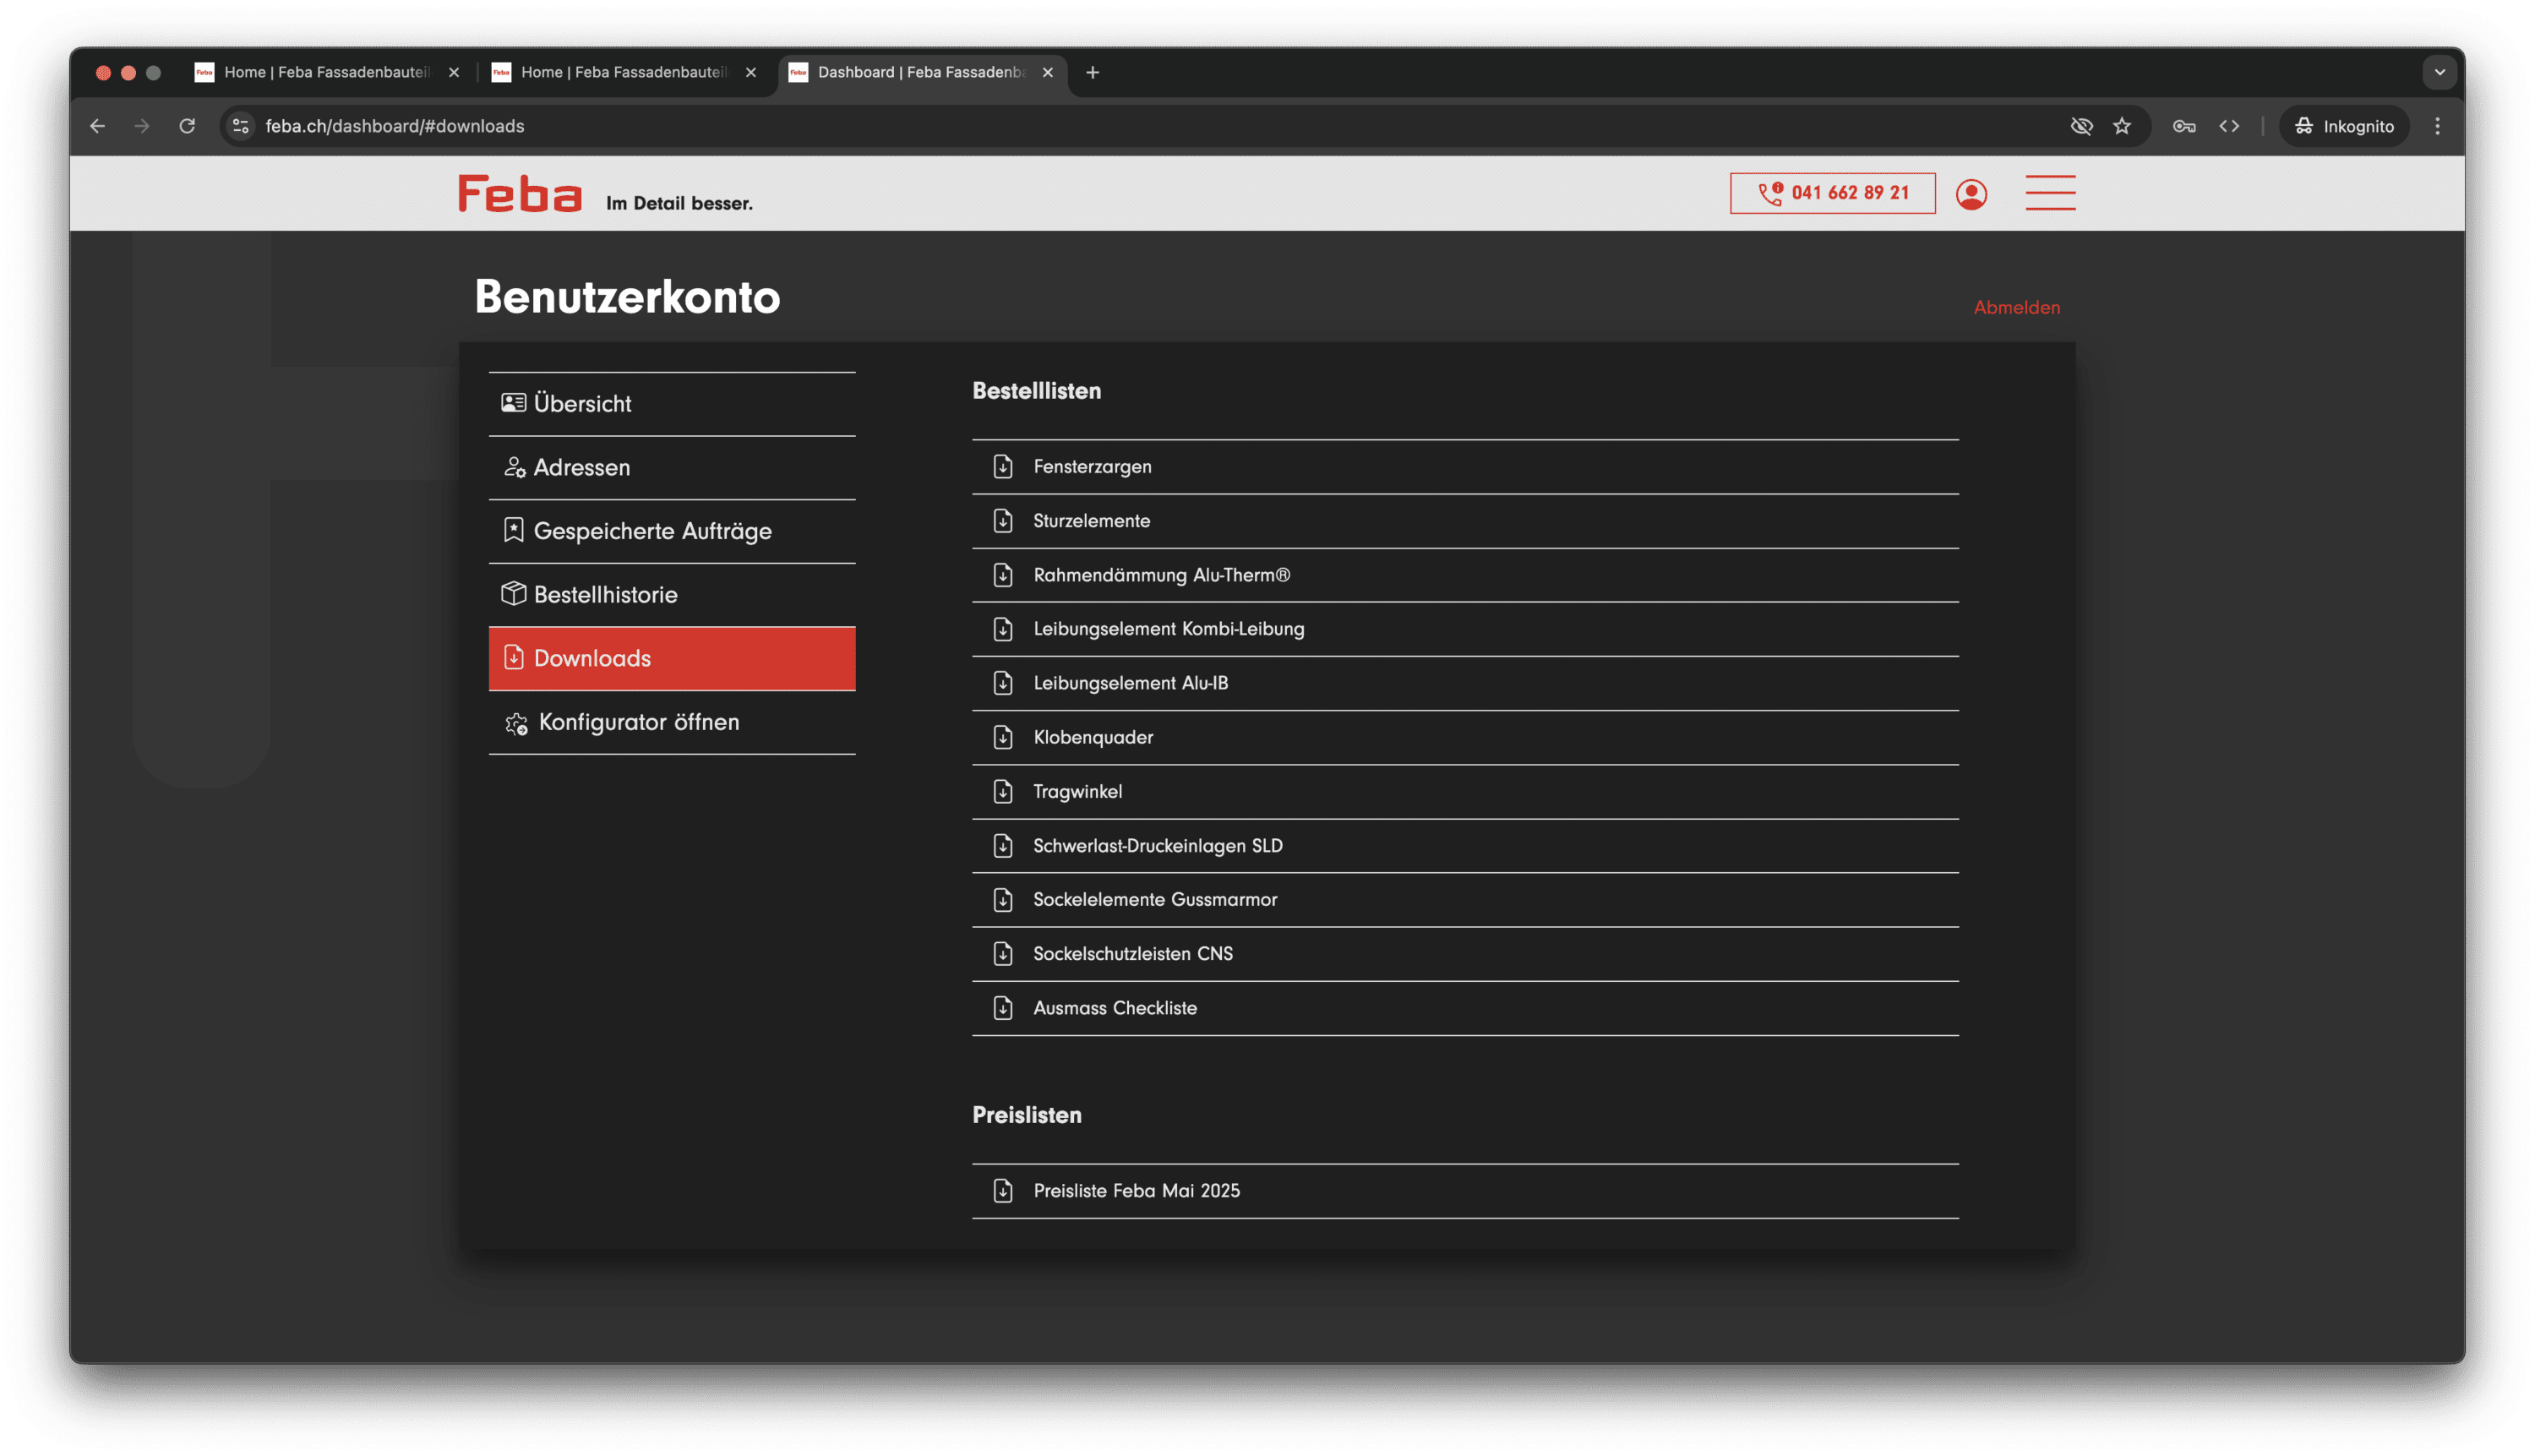This screenshot has width=2535, height=1456.
Task: Download the Fensterzargen order list
Action: coord(1465,467)
